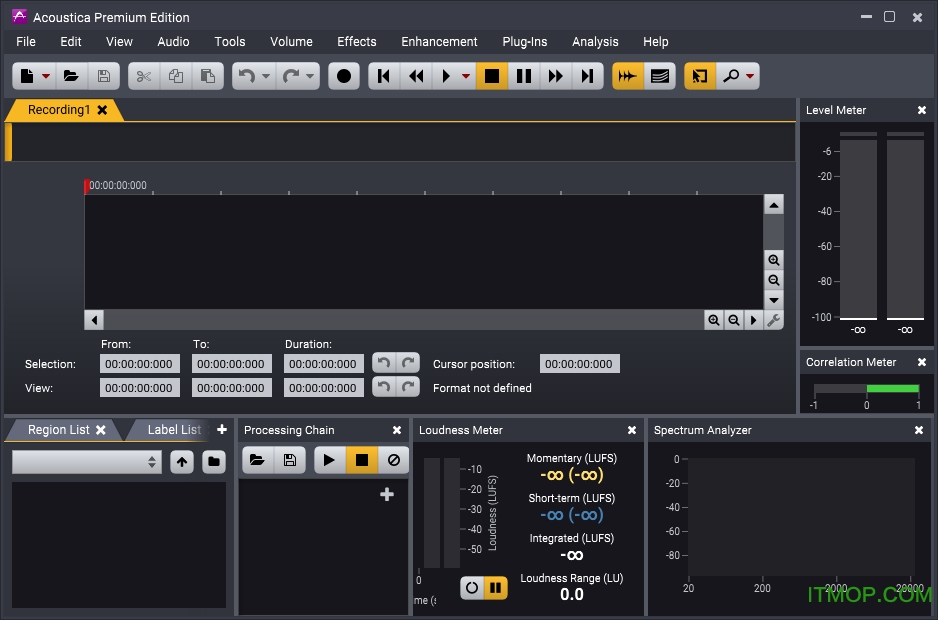Click the waveform view icon
The image size is (938, 620).
[x=628, y=75]
